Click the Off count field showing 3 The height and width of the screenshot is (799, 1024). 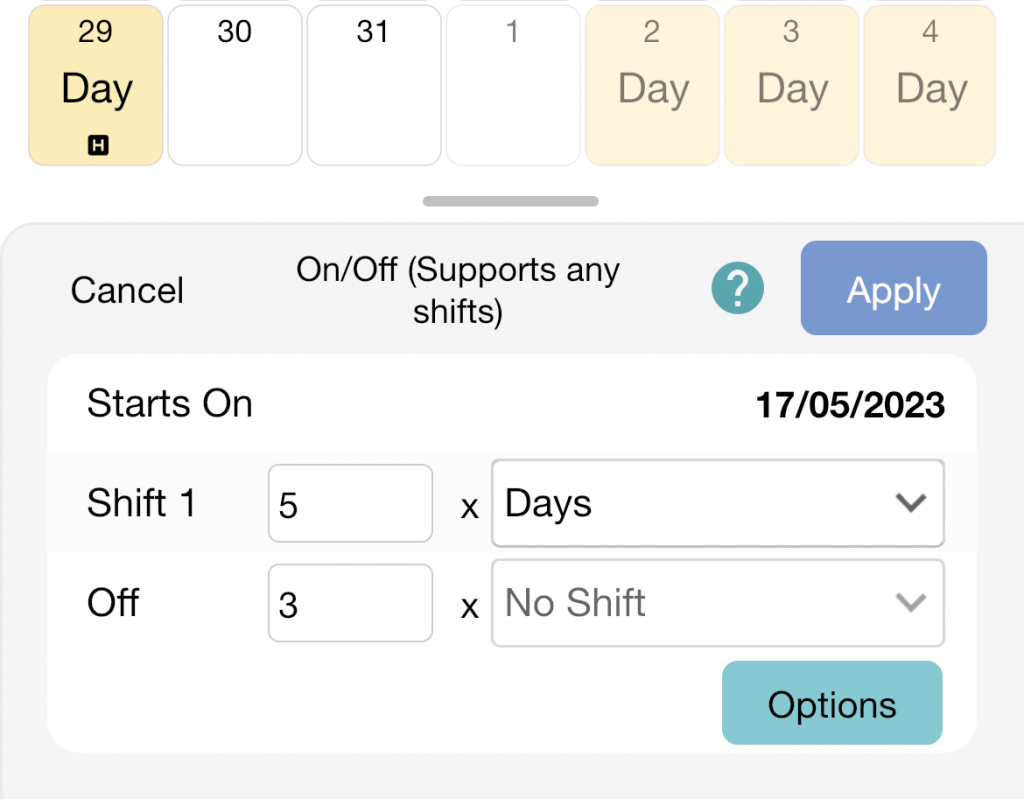(x=350, y=603)
